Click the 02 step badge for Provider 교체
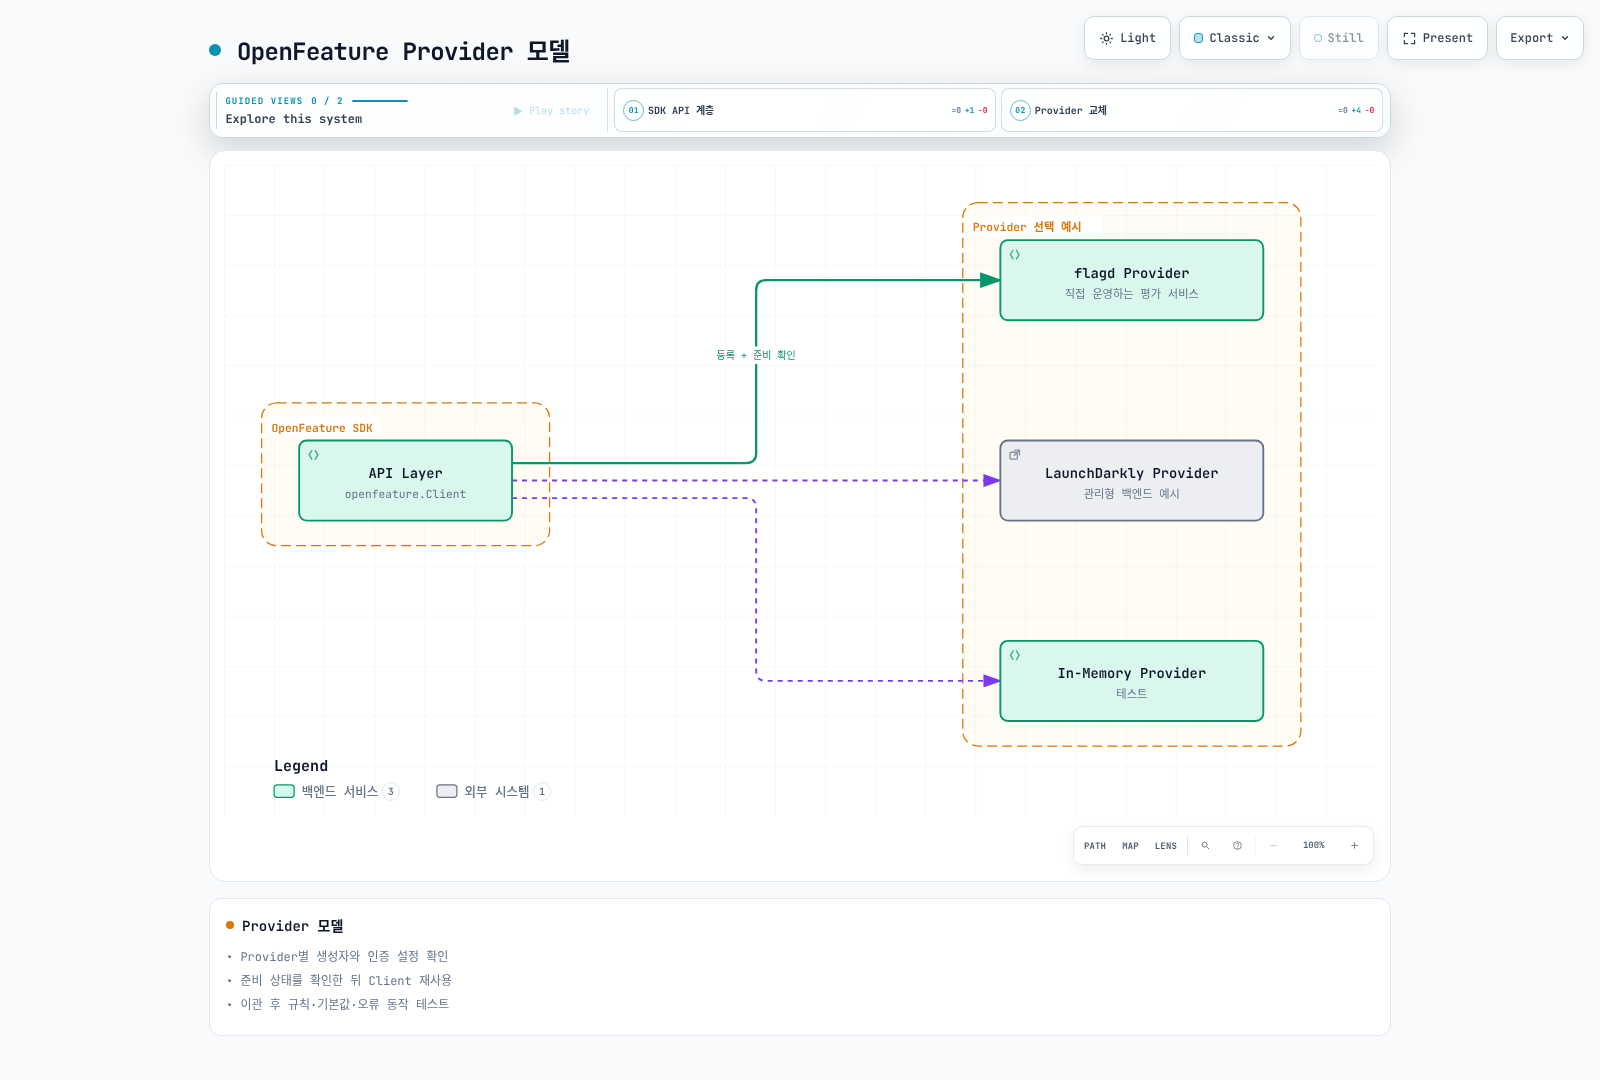The image size is (1600, 1080). (1020, 110)
